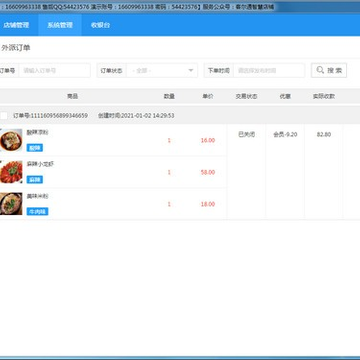
Task: Click the discount value 会员-9.20
Action: tap(285, 135)
